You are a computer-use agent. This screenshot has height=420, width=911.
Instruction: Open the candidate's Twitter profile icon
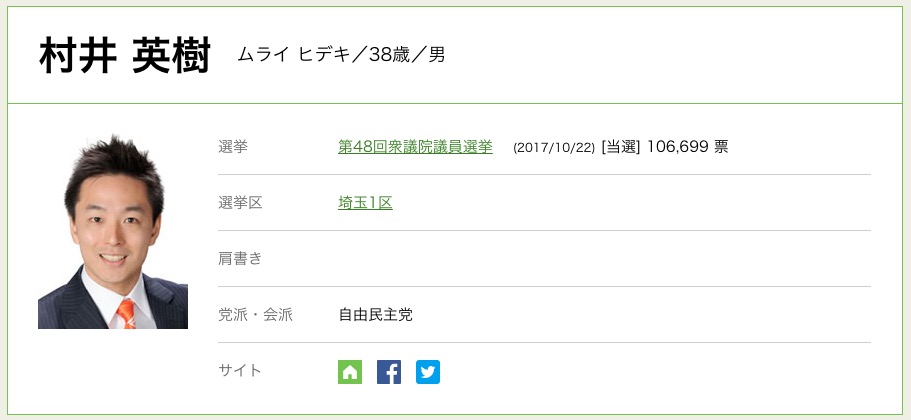pos(428,372)
